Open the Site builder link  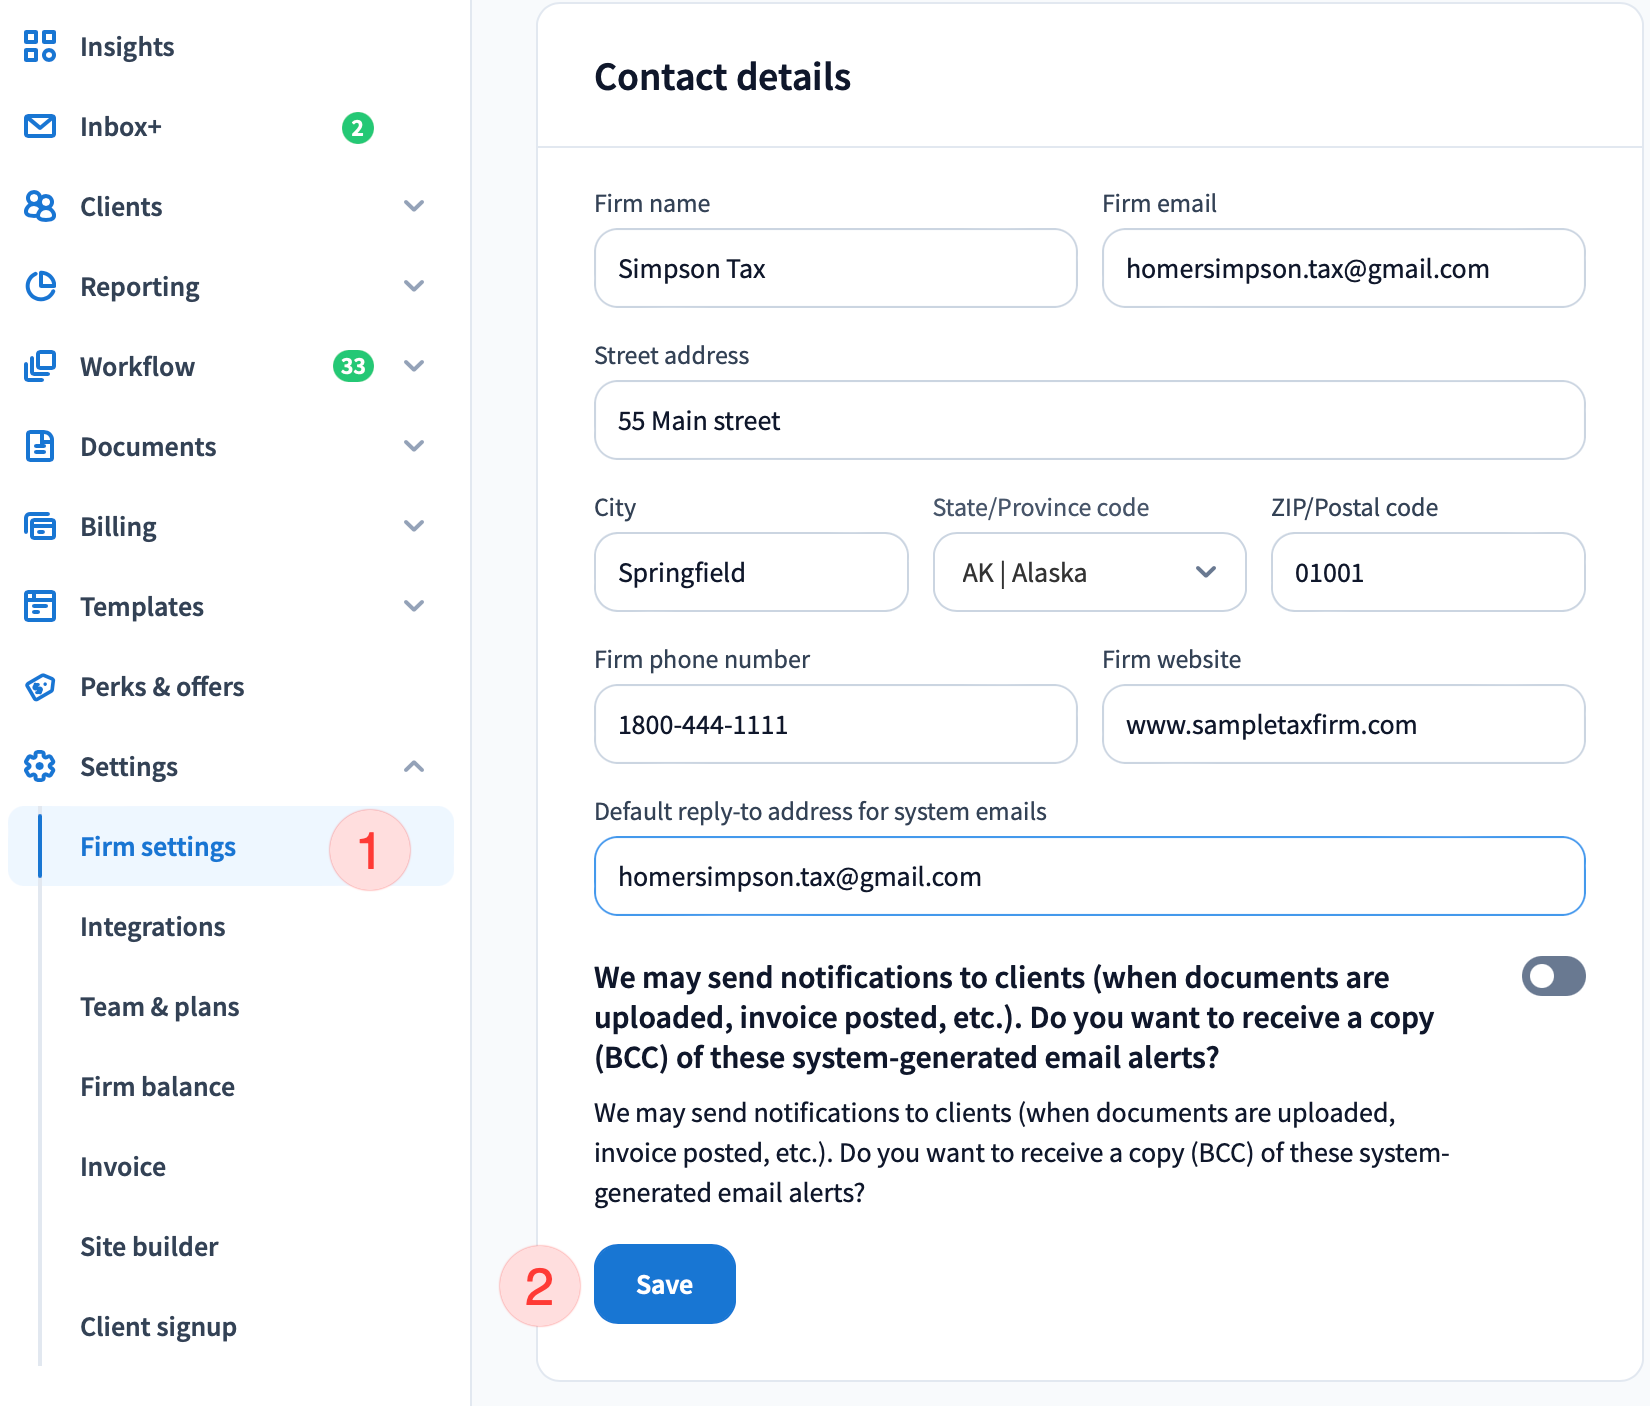point(149,1247)
